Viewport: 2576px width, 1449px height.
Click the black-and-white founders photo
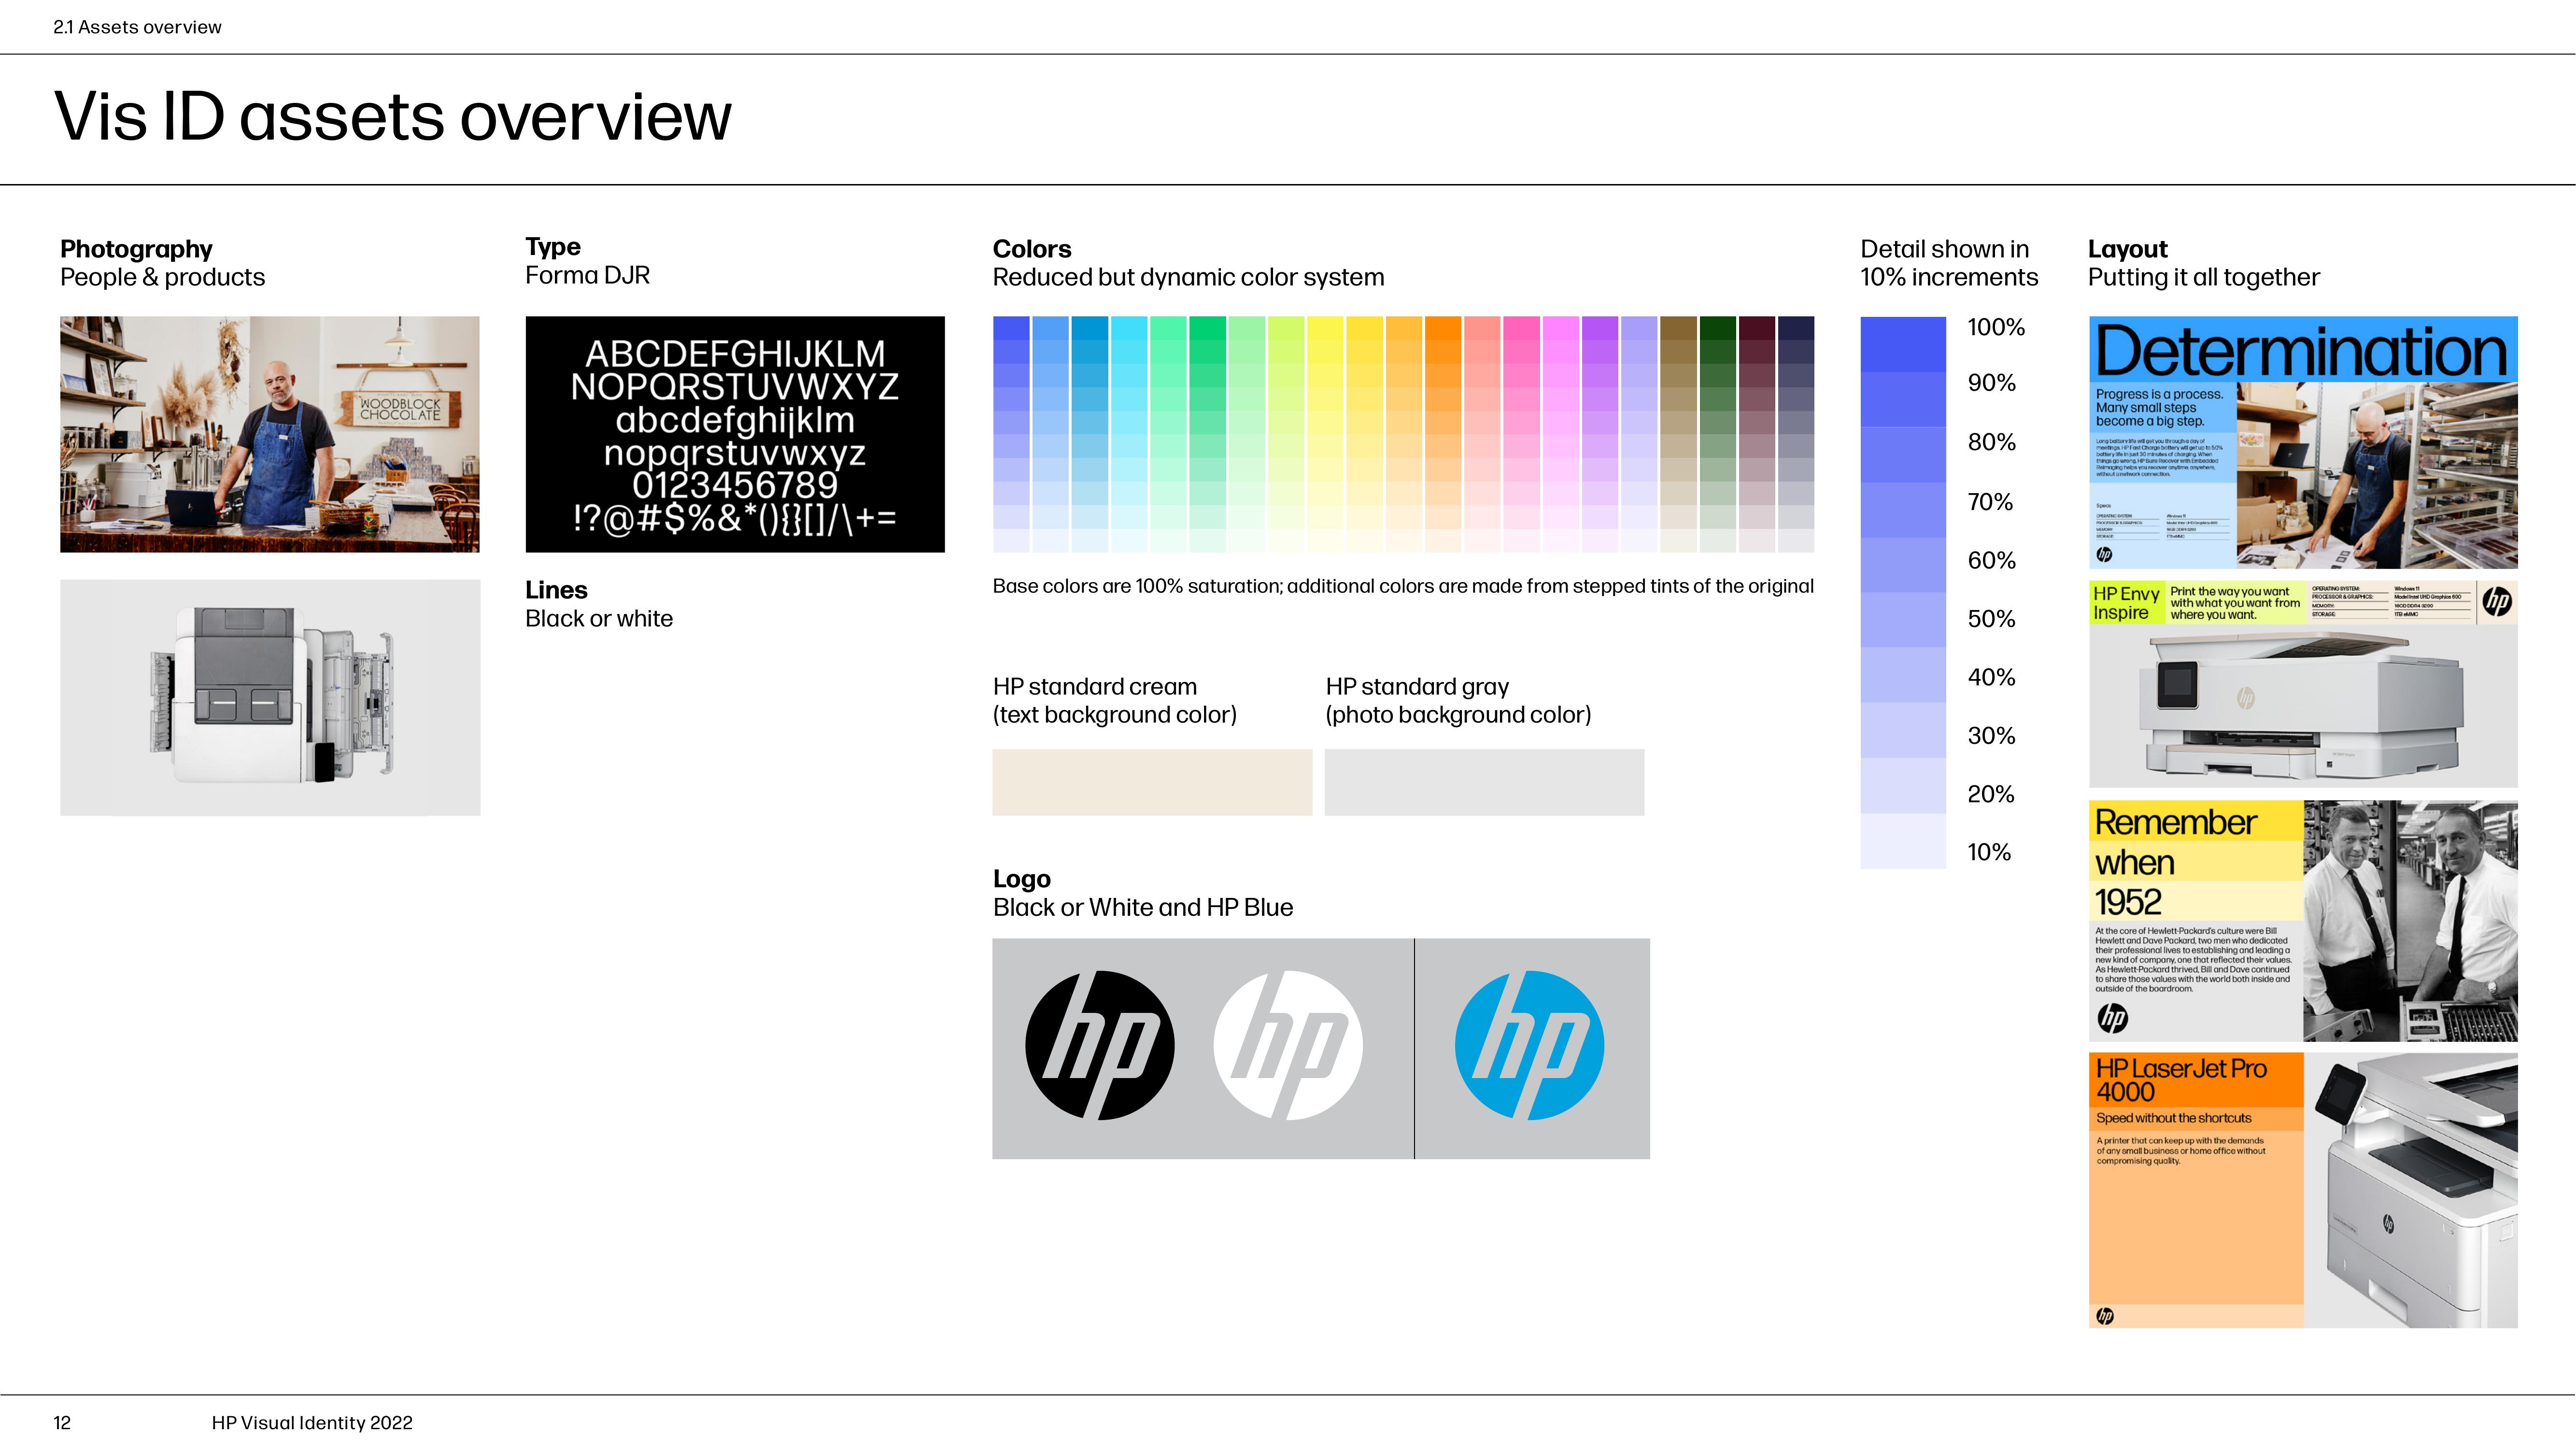click(x=2411, y=921)
